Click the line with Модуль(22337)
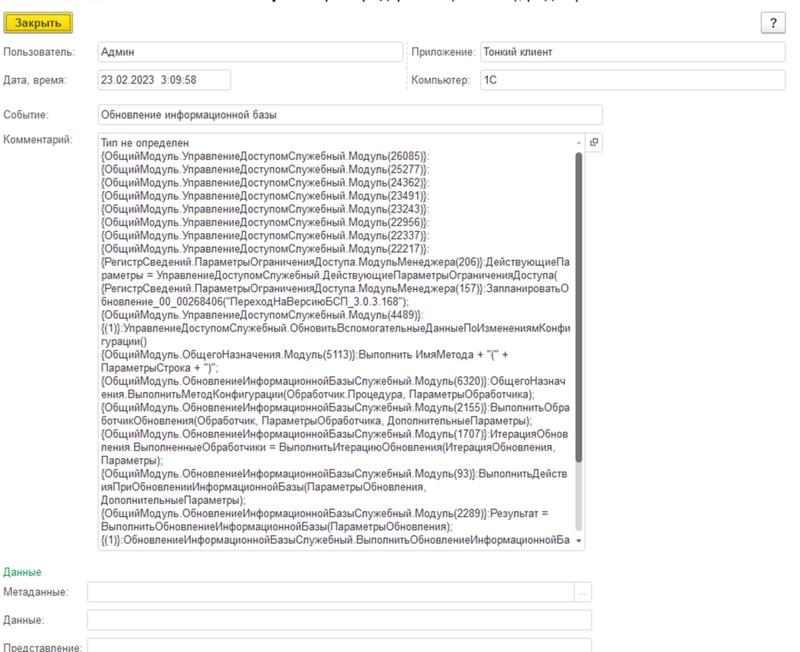This screenshot has width=800, height=652. [x=265, y=236]
